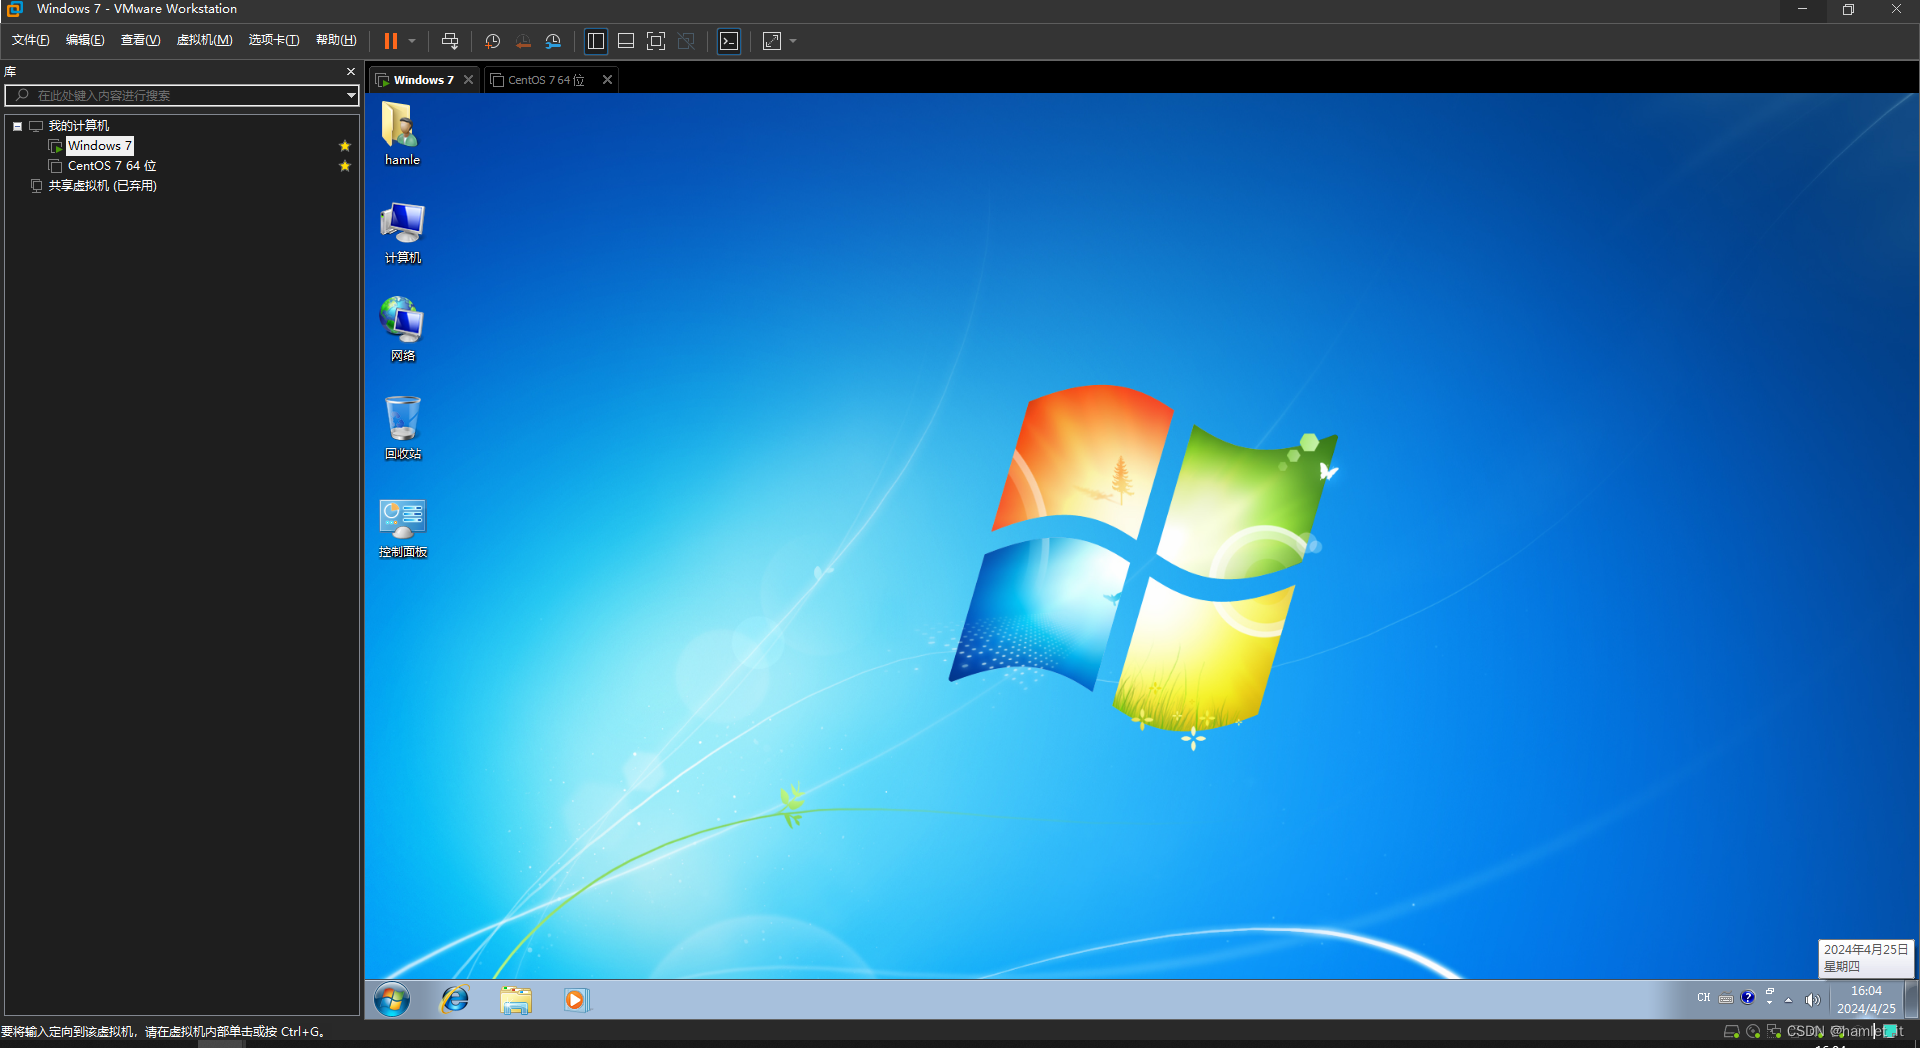Click the disabled Unity mode icon
The image size is (1920, 1048).
pos(686,41)
